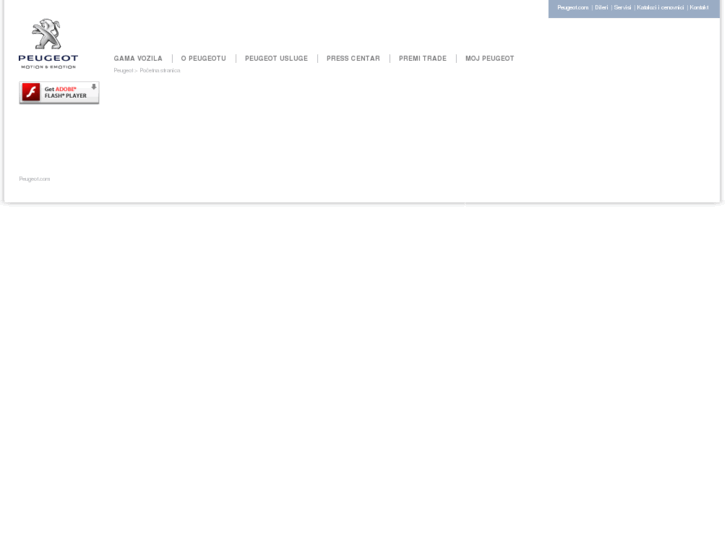Viewport: 727px width, 545px height.
Task: Click Peugeot.com link in top bar
Action: (573, 7)
